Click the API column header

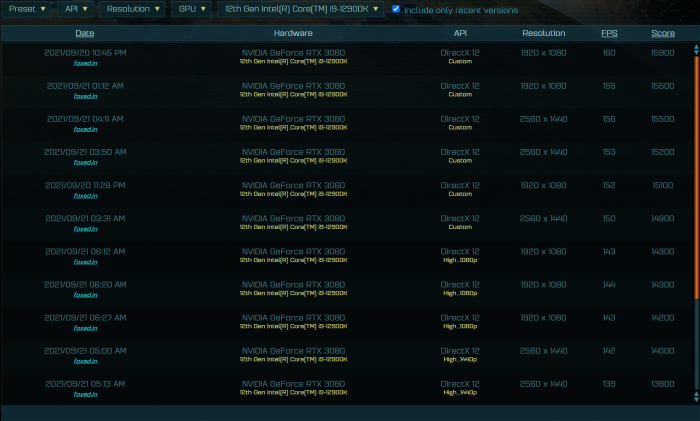pos(460,33)
